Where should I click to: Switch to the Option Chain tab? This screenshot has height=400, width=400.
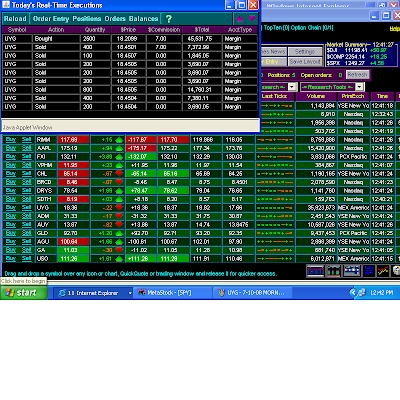312,28
